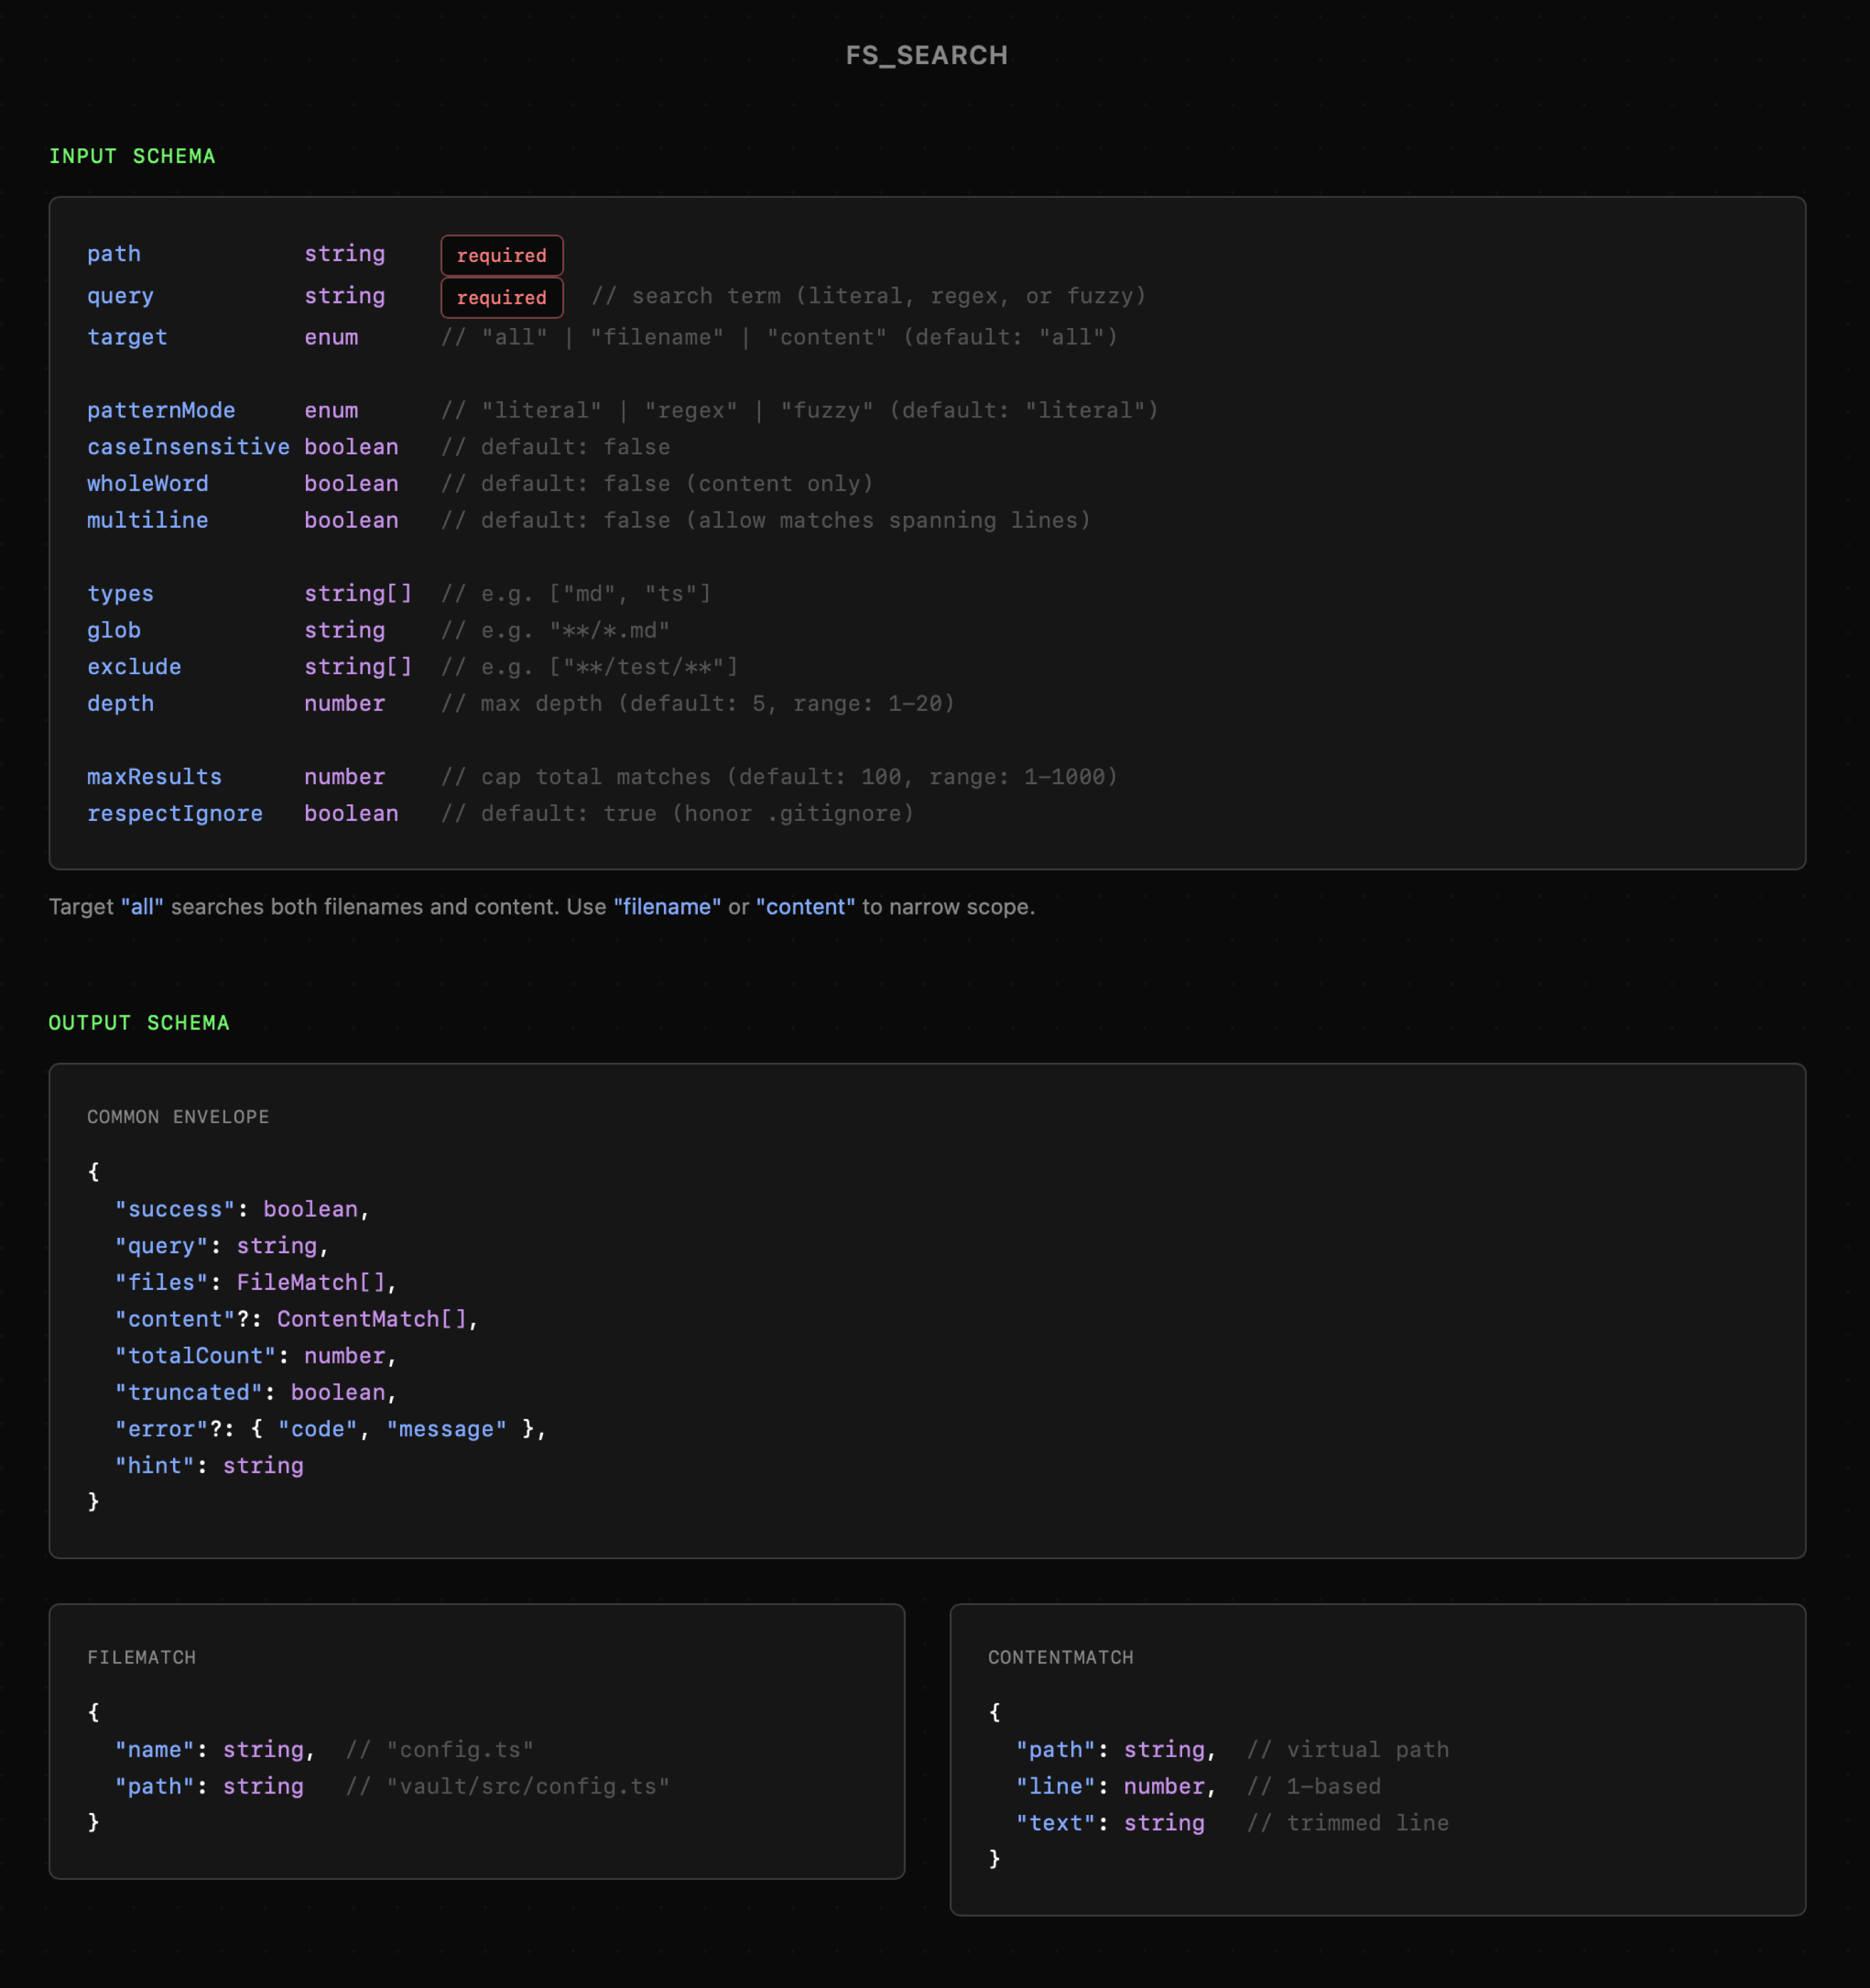The height and width of the screenshot is (1988, 1870).
Task: Click the ContentMatch[] type in envelope
Action: coord(371,1319)
